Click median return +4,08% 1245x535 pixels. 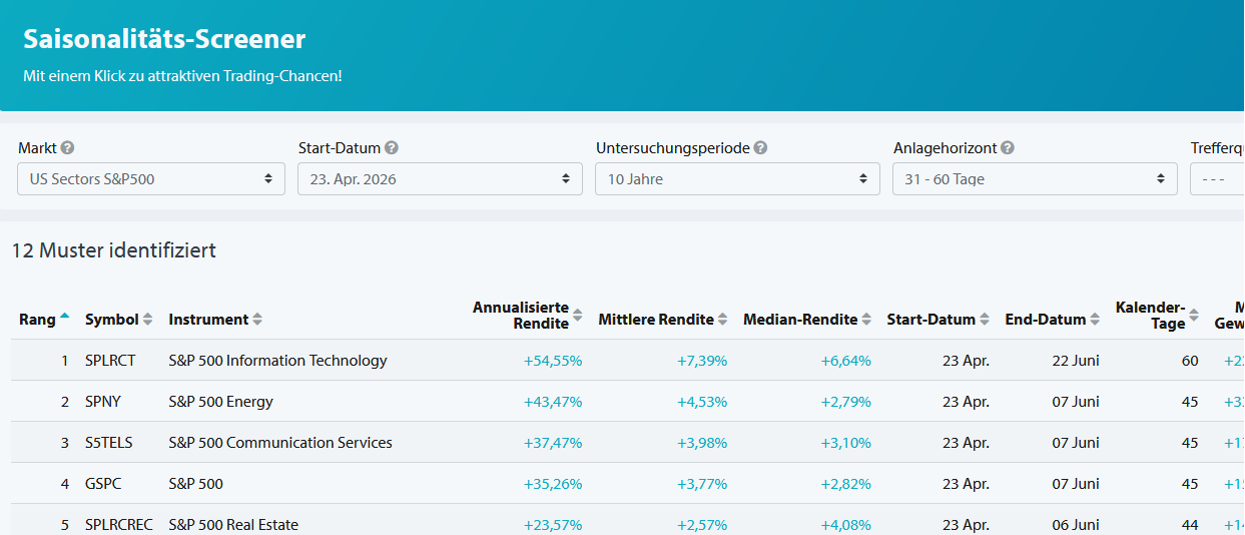tap(846, 524)
